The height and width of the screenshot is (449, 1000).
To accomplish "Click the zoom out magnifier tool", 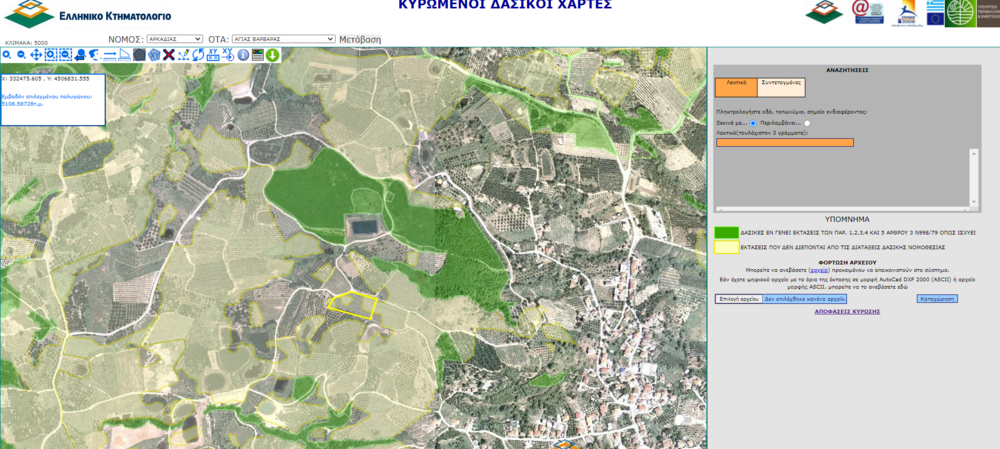I will (21, 55).
